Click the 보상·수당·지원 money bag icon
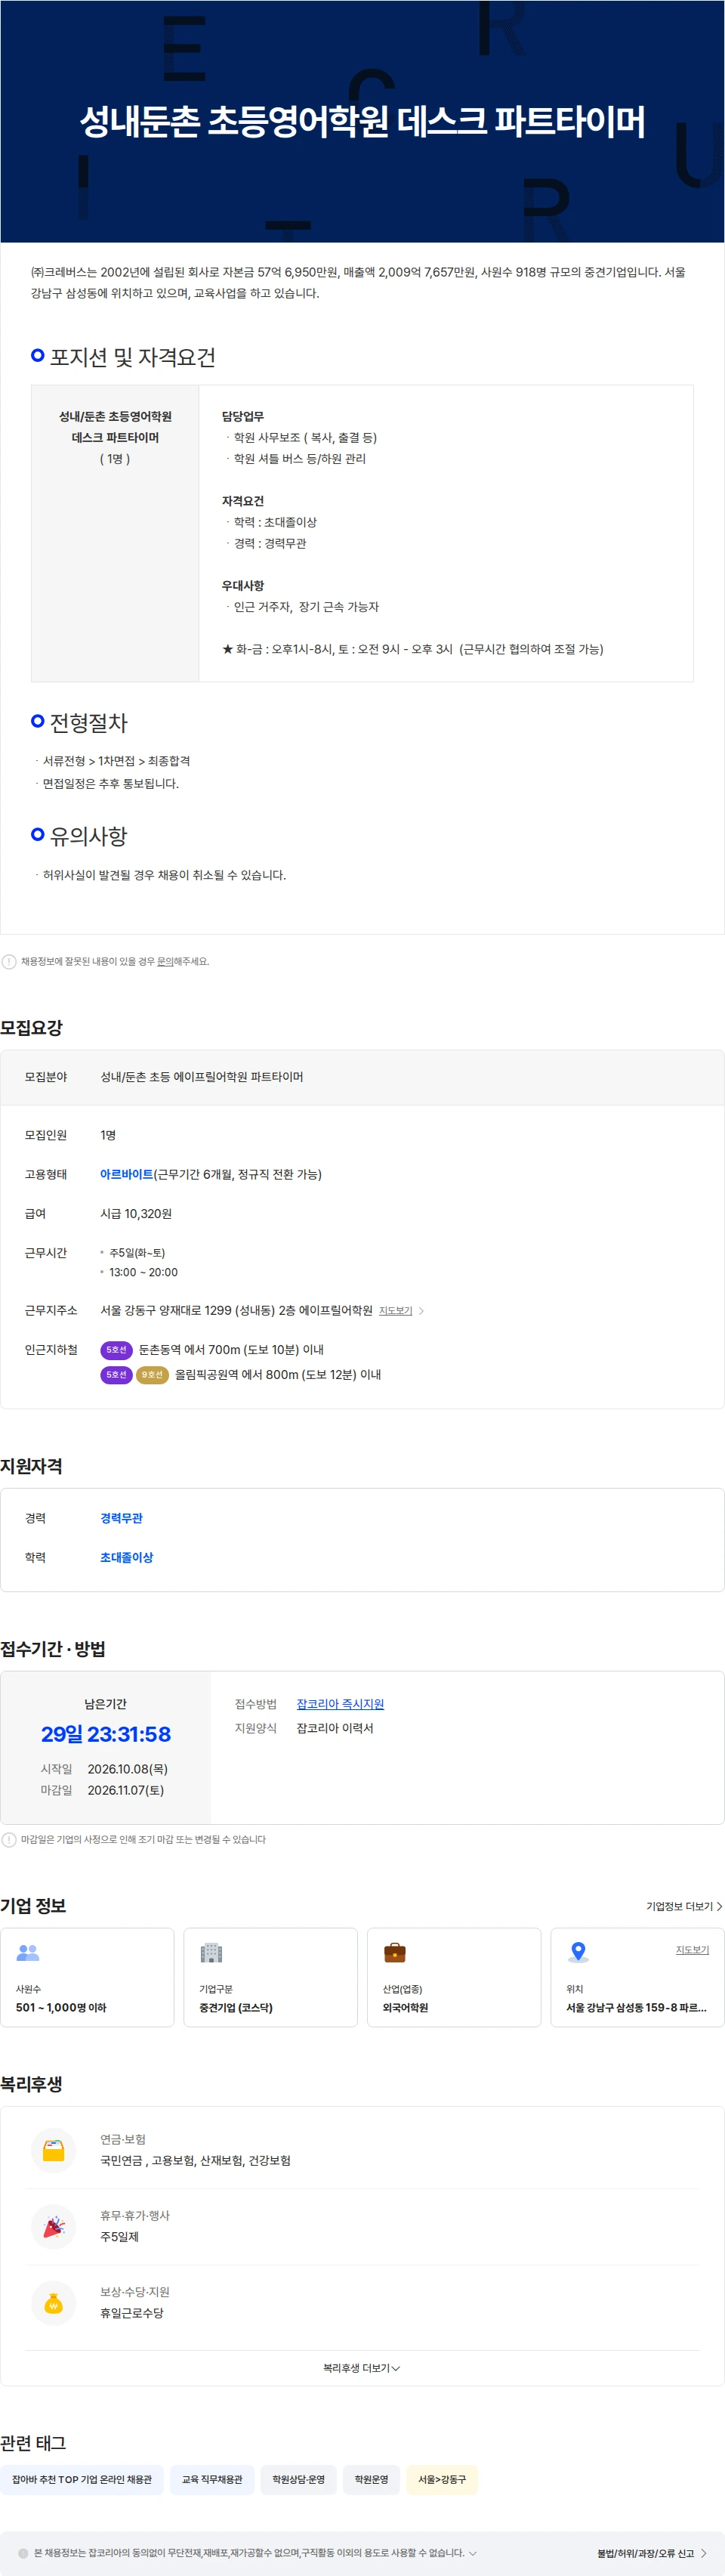 pyautogui.click(x=54, y=2302)
